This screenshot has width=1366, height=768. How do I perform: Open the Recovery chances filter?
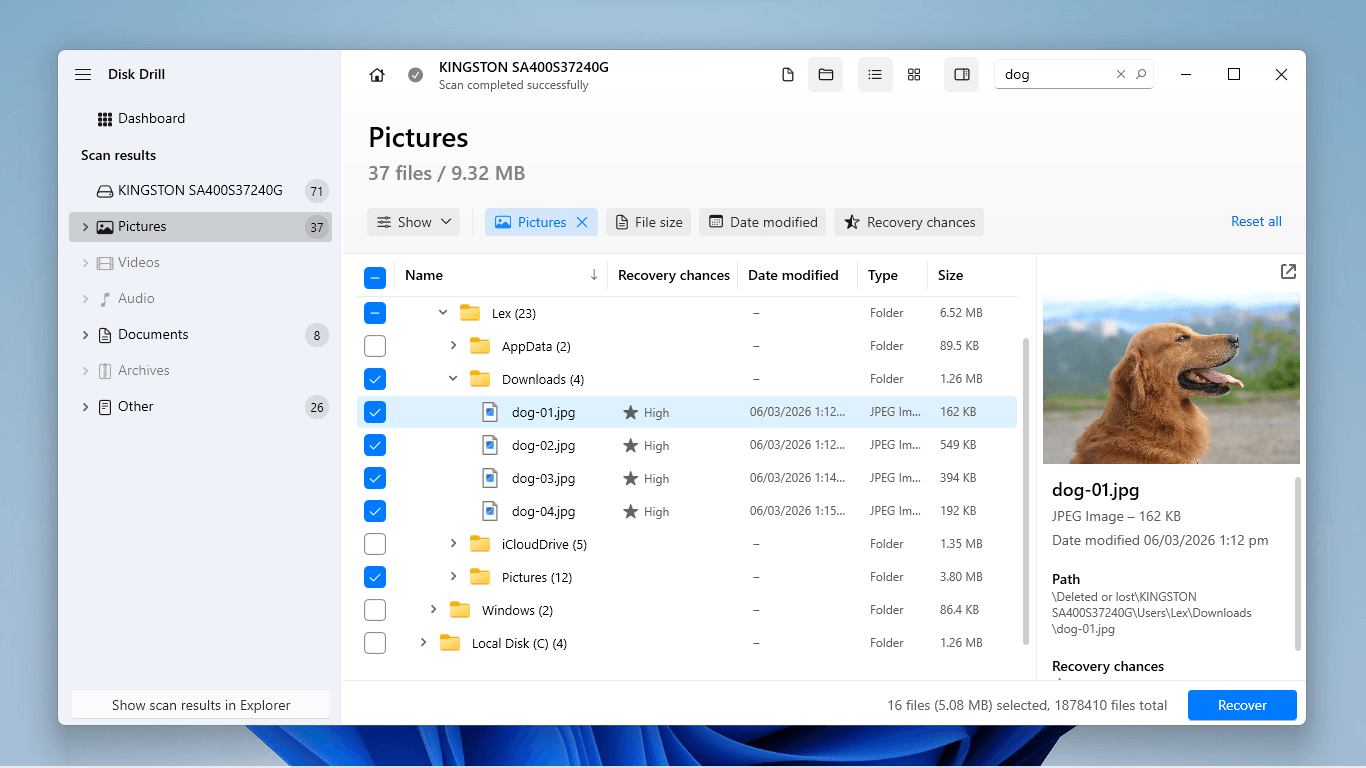[909, 222]
